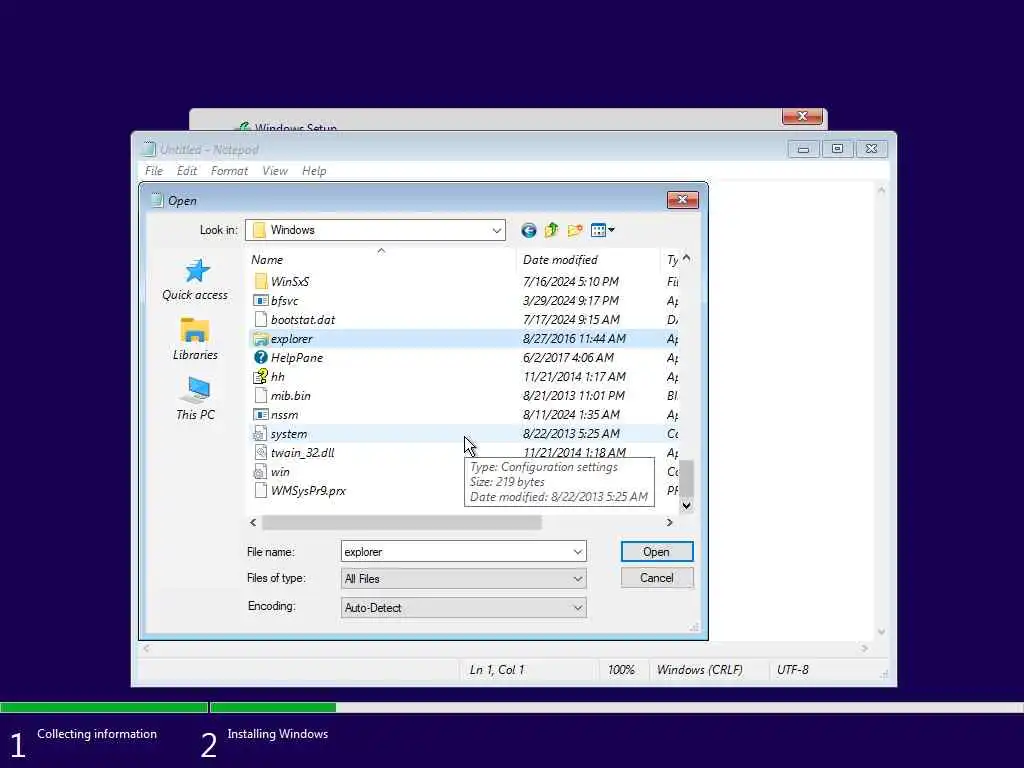This screenshot has height=768, width=1024.
Task: Click Windows (CRLF) in status bar
Action: (x=699, y=670)
